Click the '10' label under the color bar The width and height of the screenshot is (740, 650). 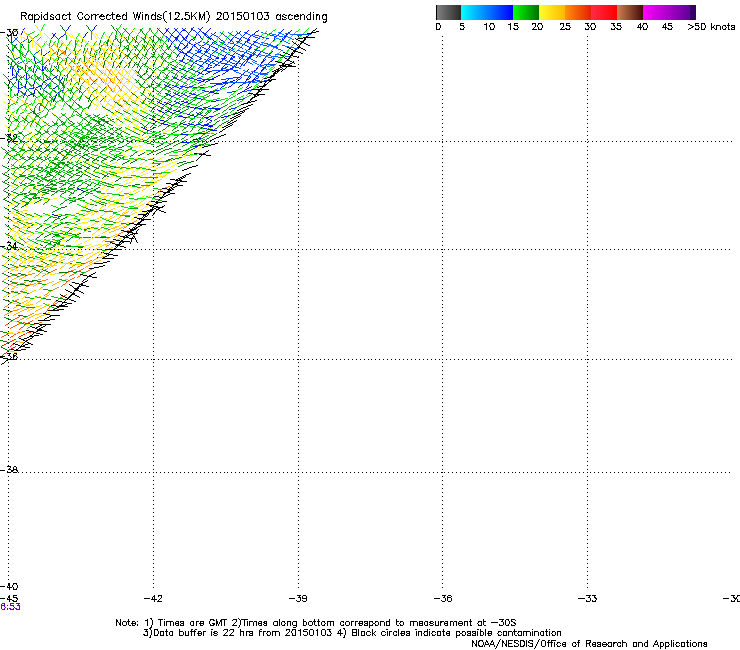click(x=489, y=27)
